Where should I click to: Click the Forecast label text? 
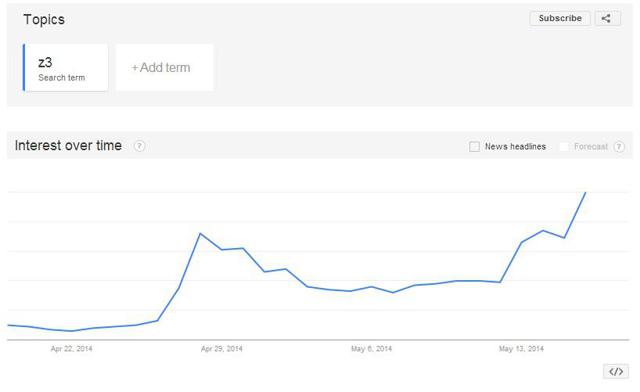point(591,147)
